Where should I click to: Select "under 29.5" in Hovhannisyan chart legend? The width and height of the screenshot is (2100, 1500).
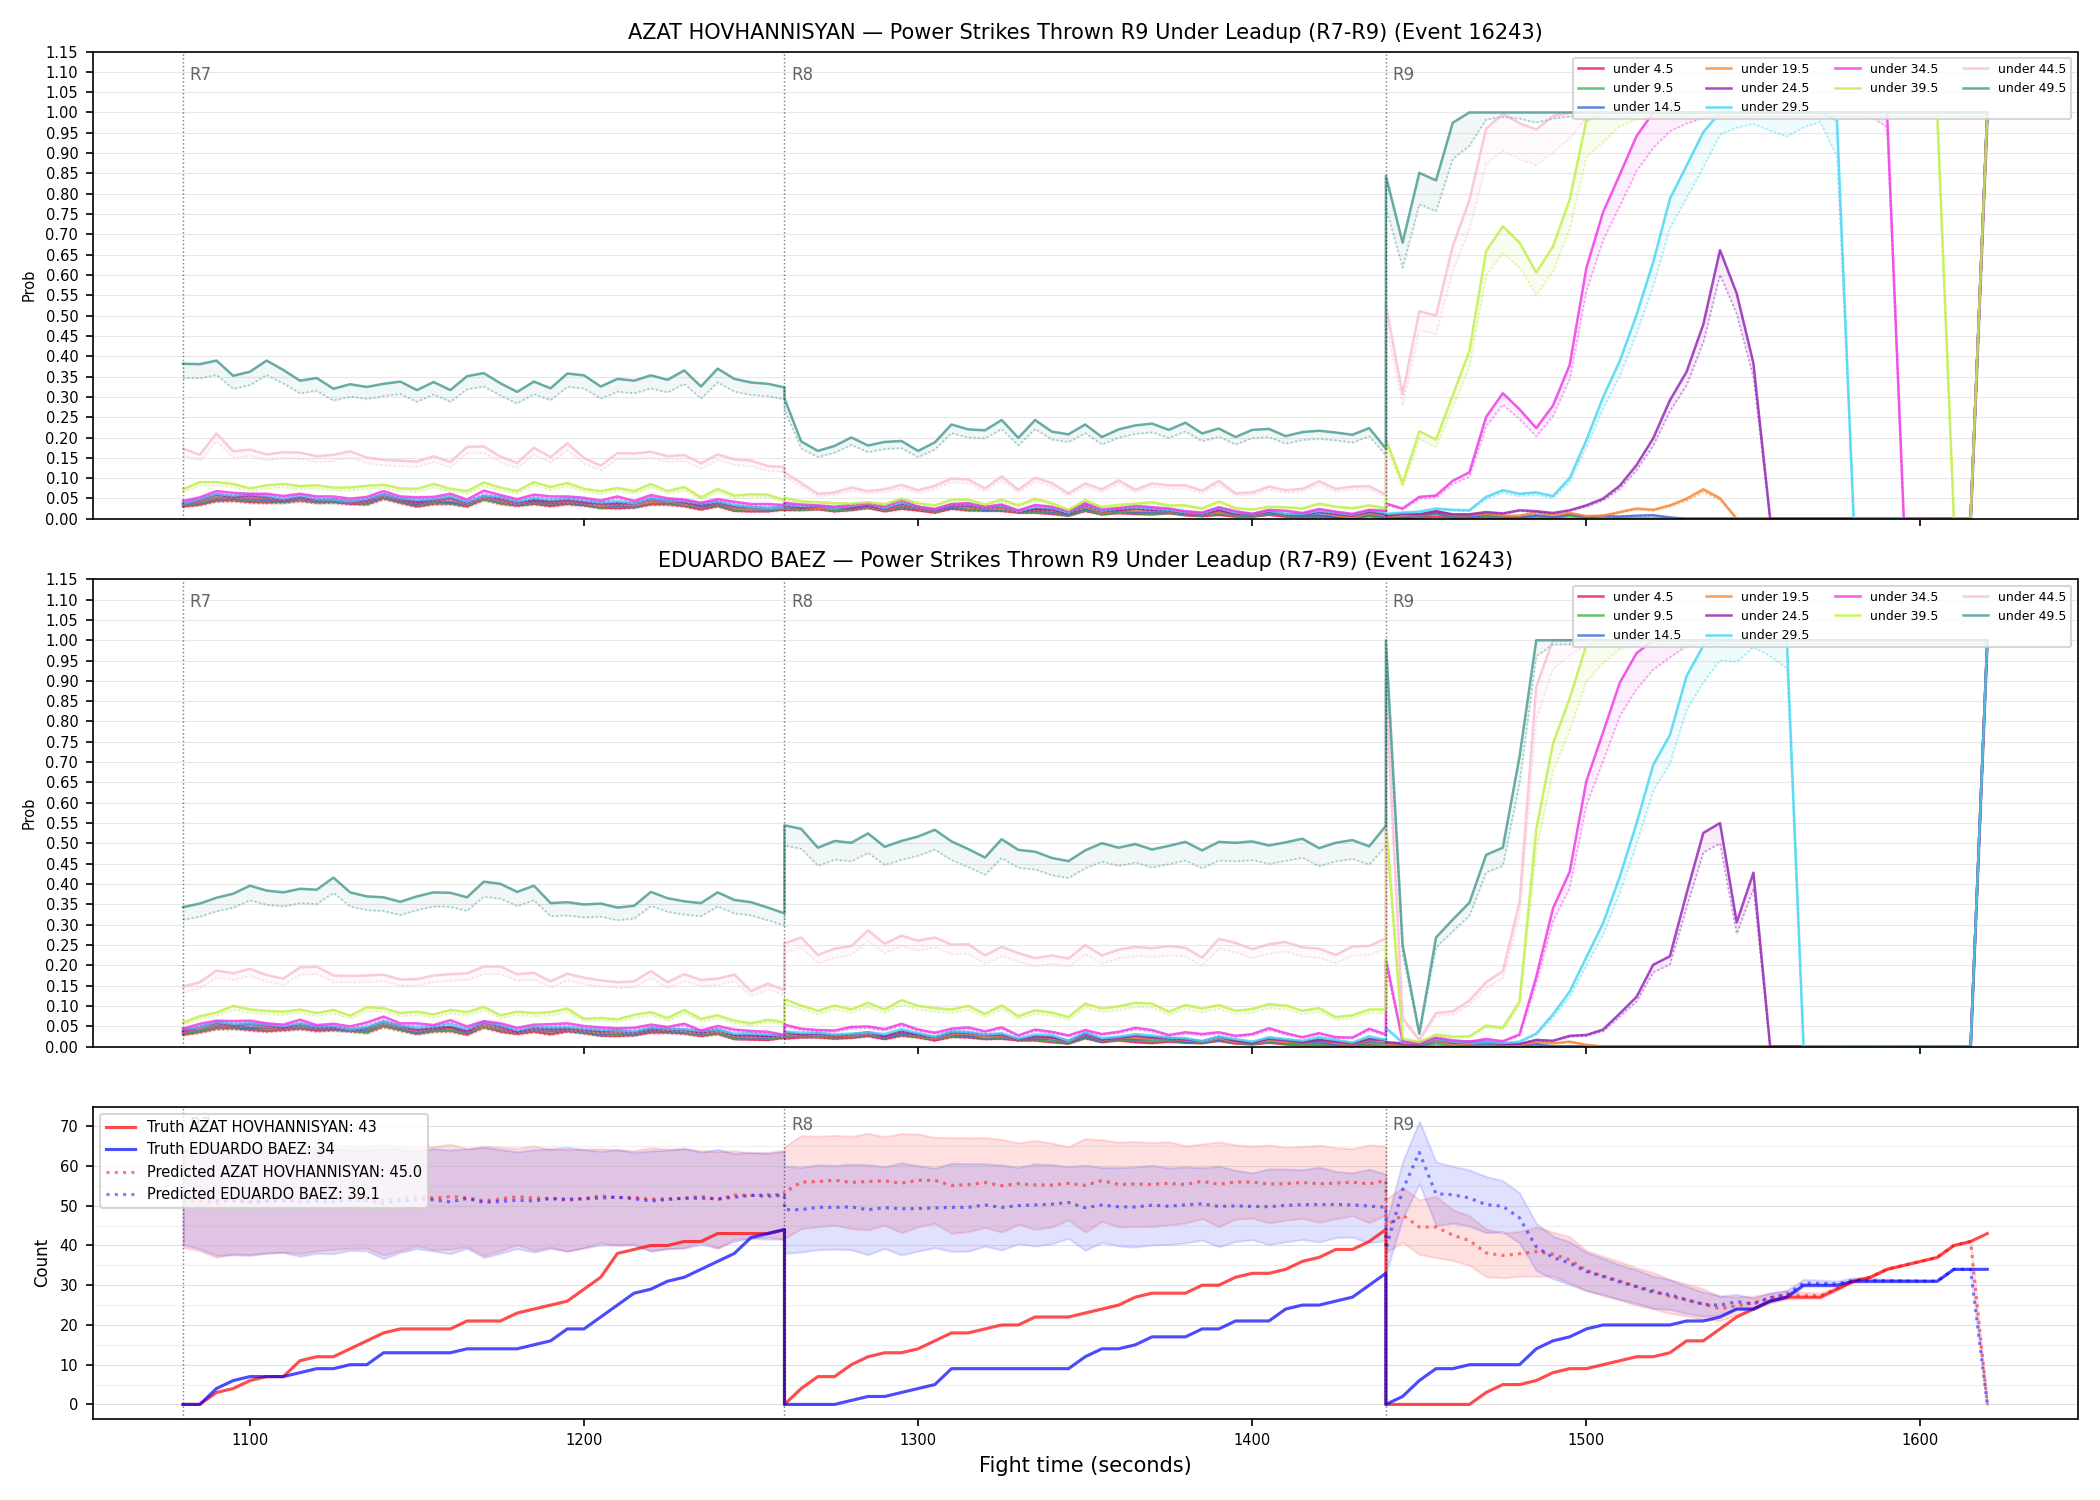[1757, 107]
